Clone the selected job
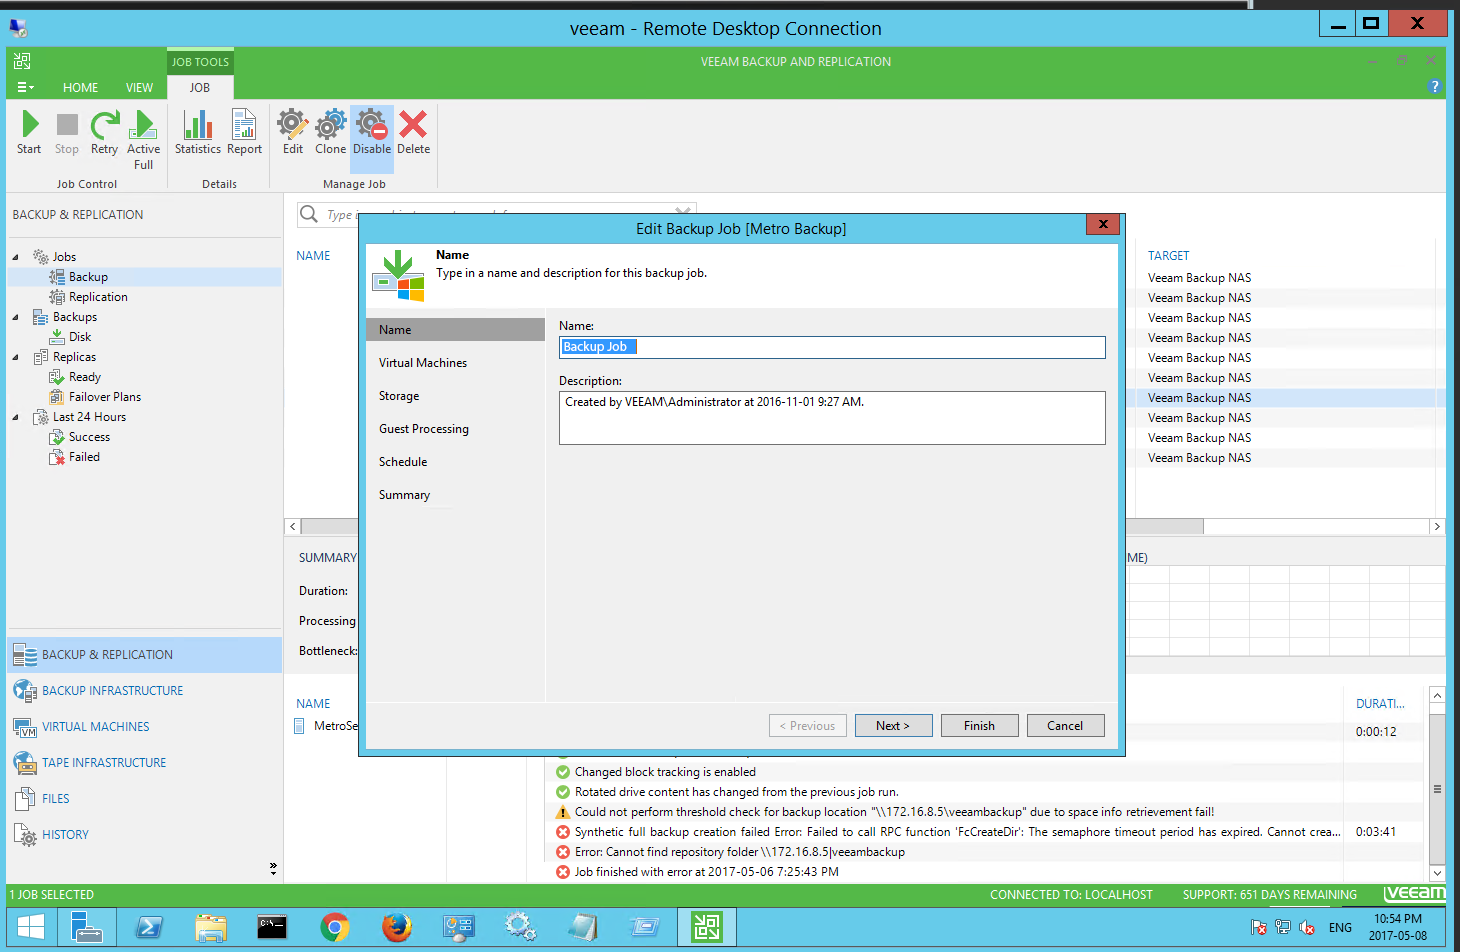 331,132
